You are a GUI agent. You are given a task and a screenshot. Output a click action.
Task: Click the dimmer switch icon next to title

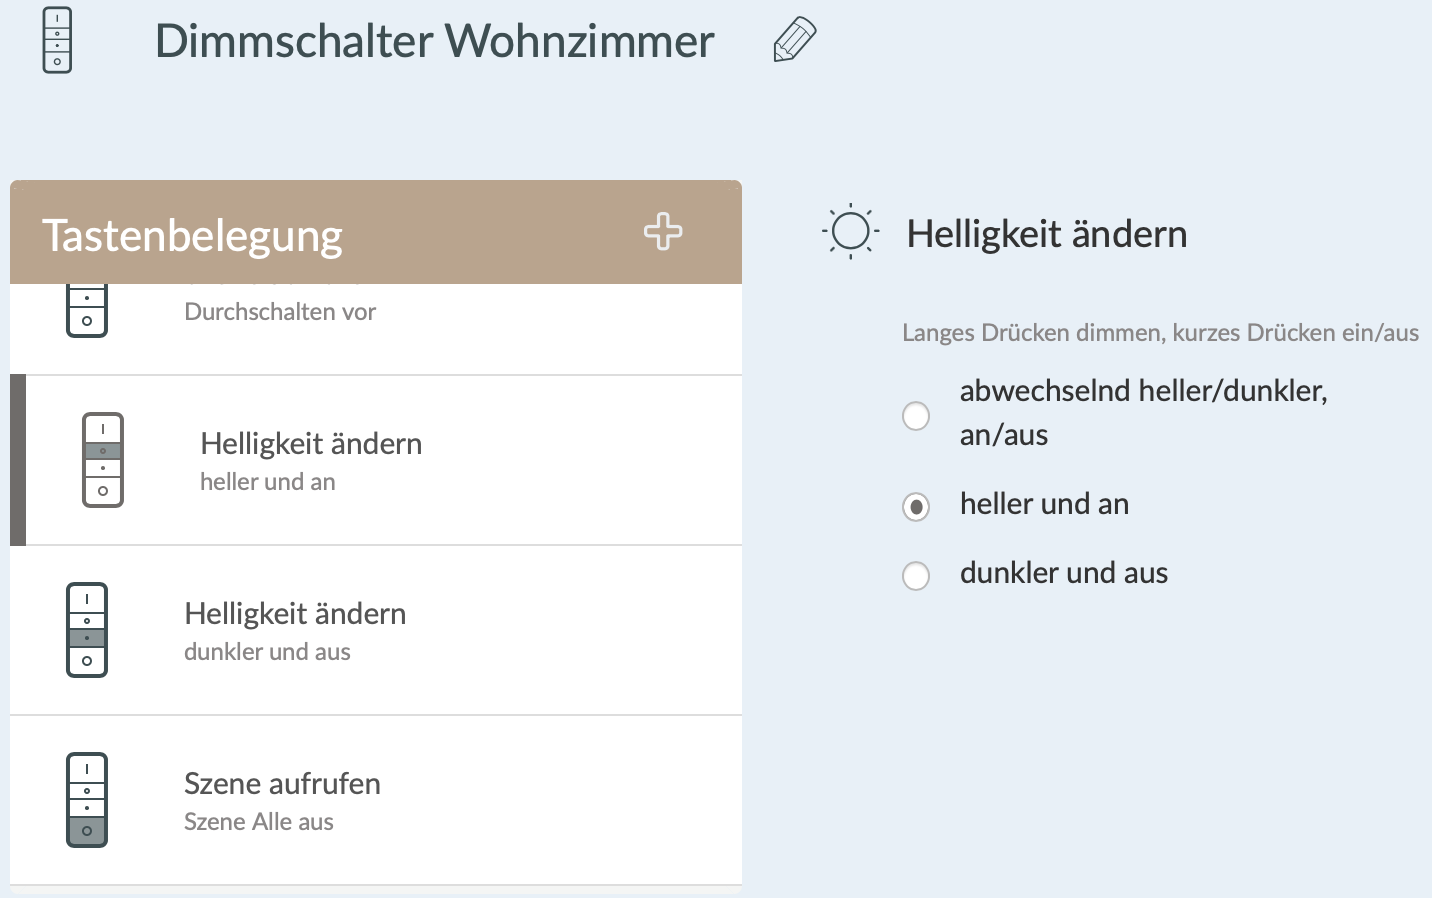(x=57, y=40)
